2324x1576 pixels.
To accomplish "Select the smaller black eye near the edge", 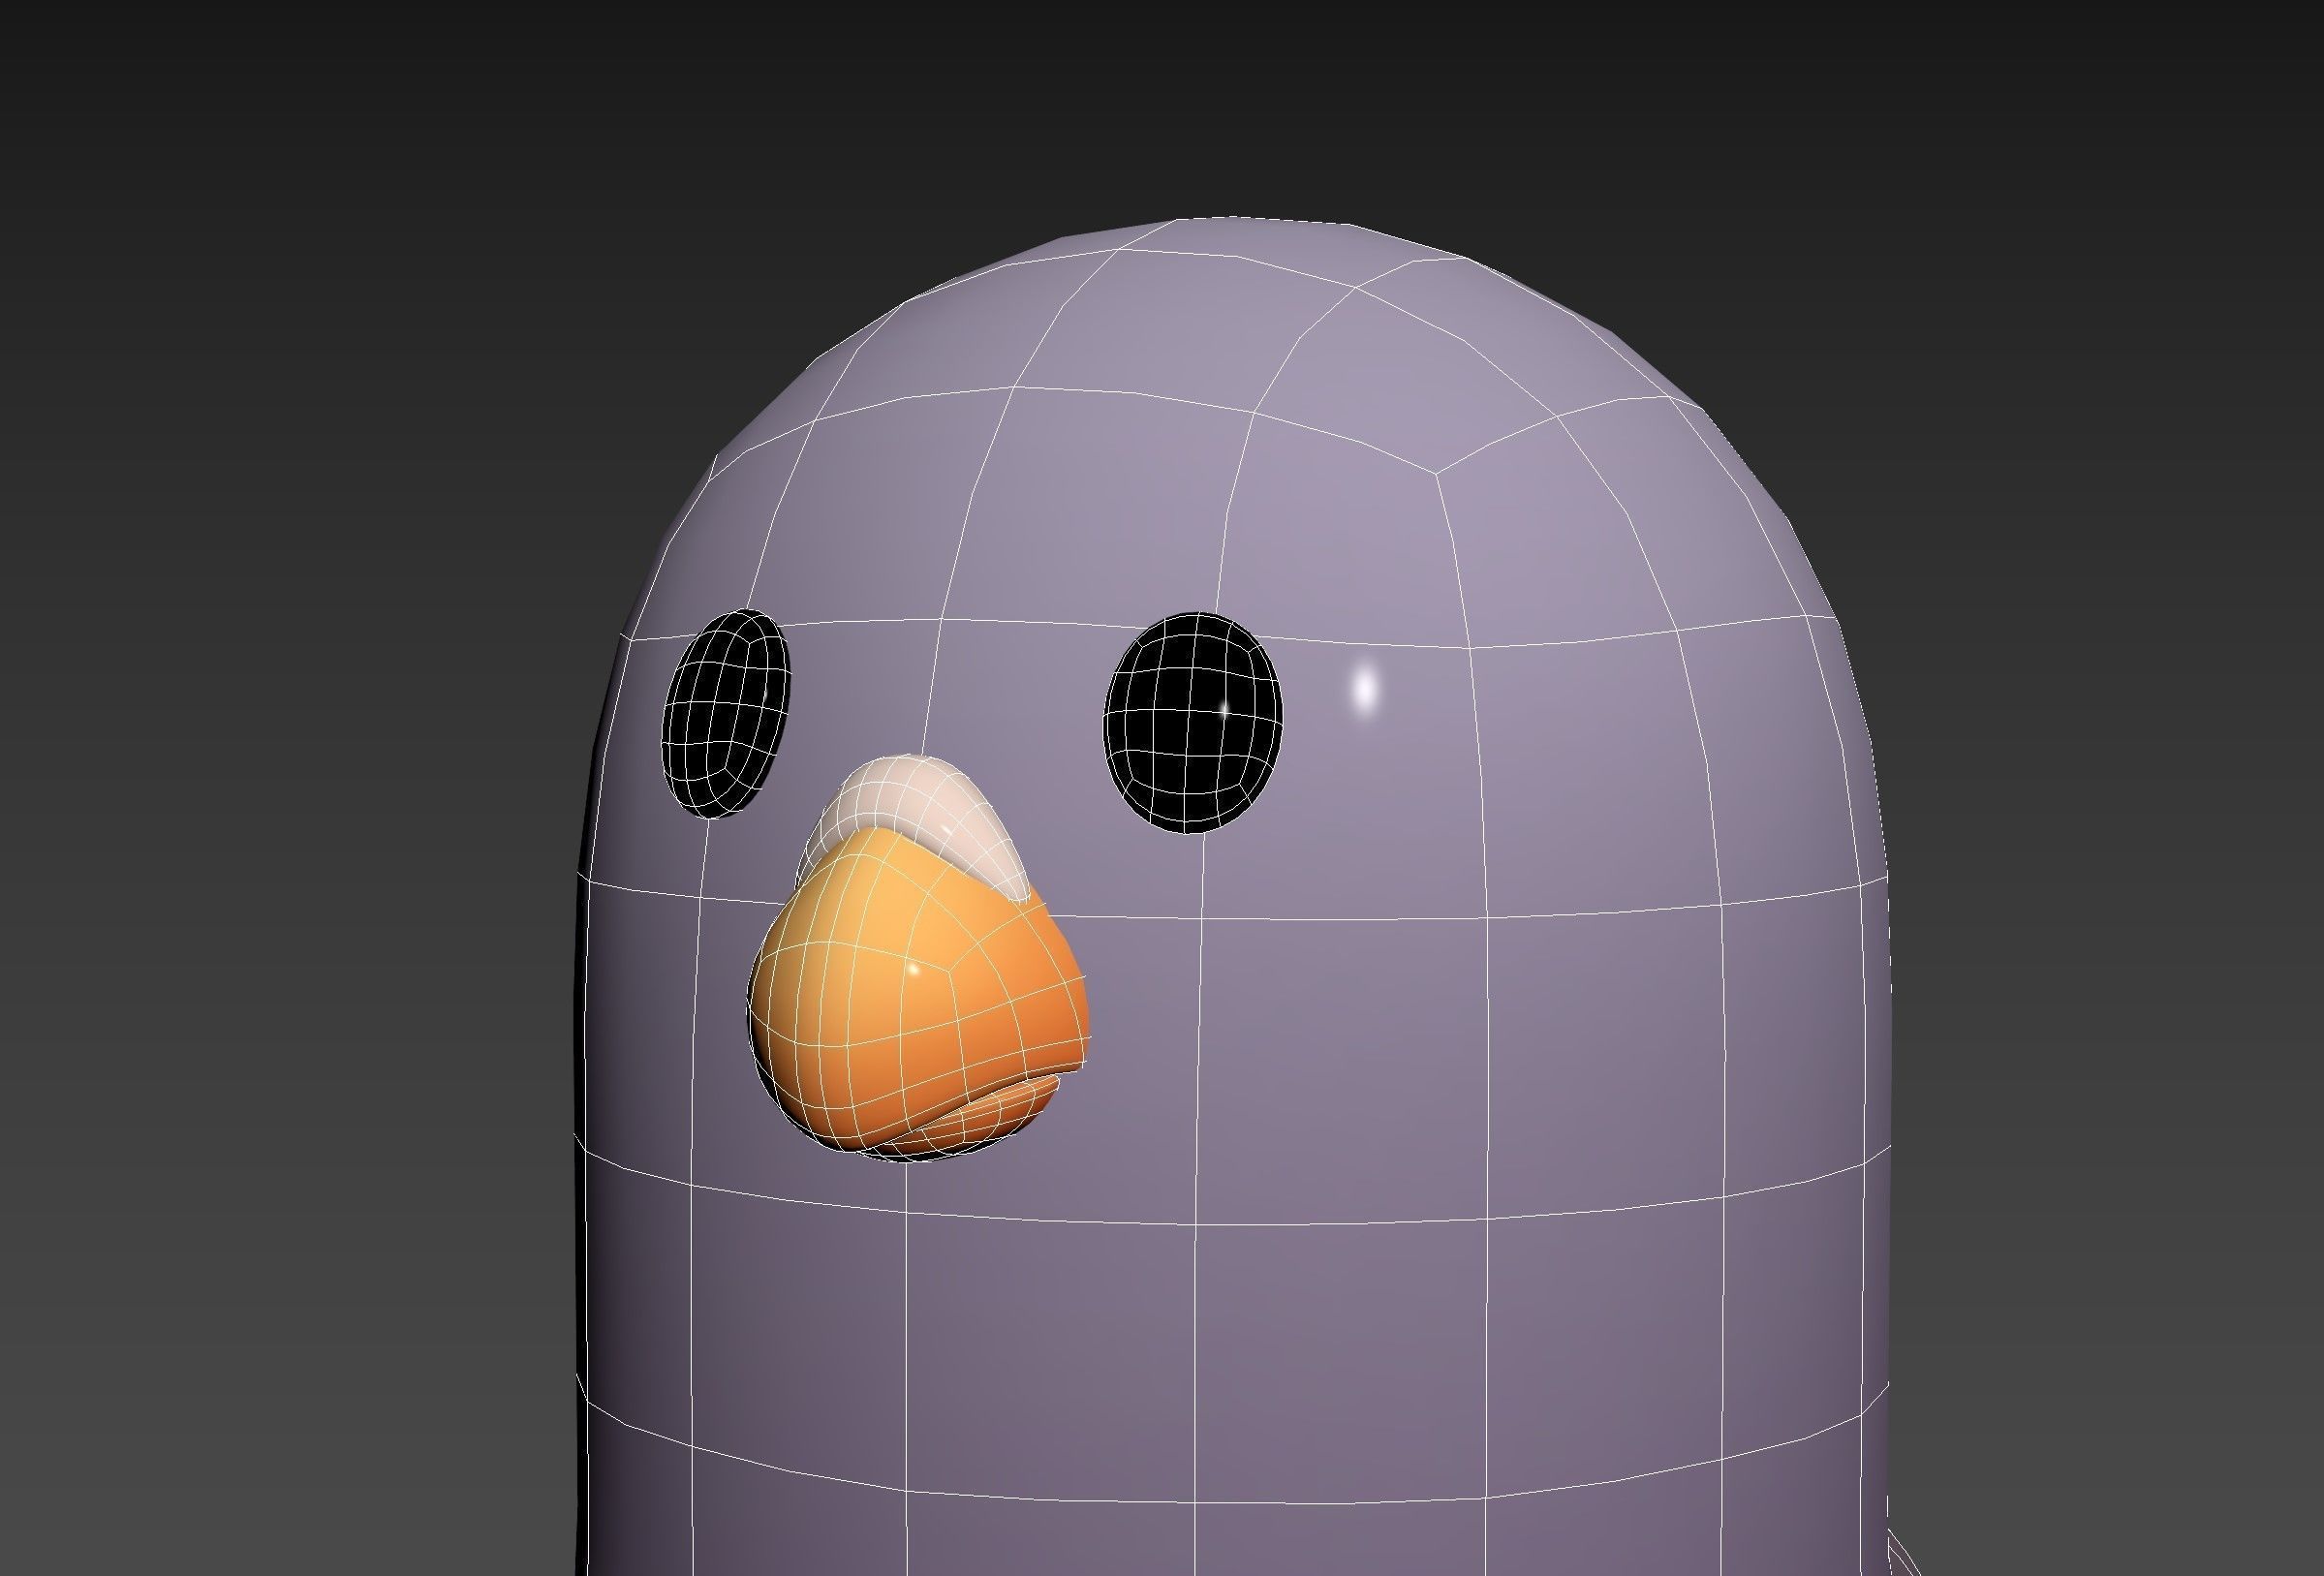I will (x=727, y=712).
